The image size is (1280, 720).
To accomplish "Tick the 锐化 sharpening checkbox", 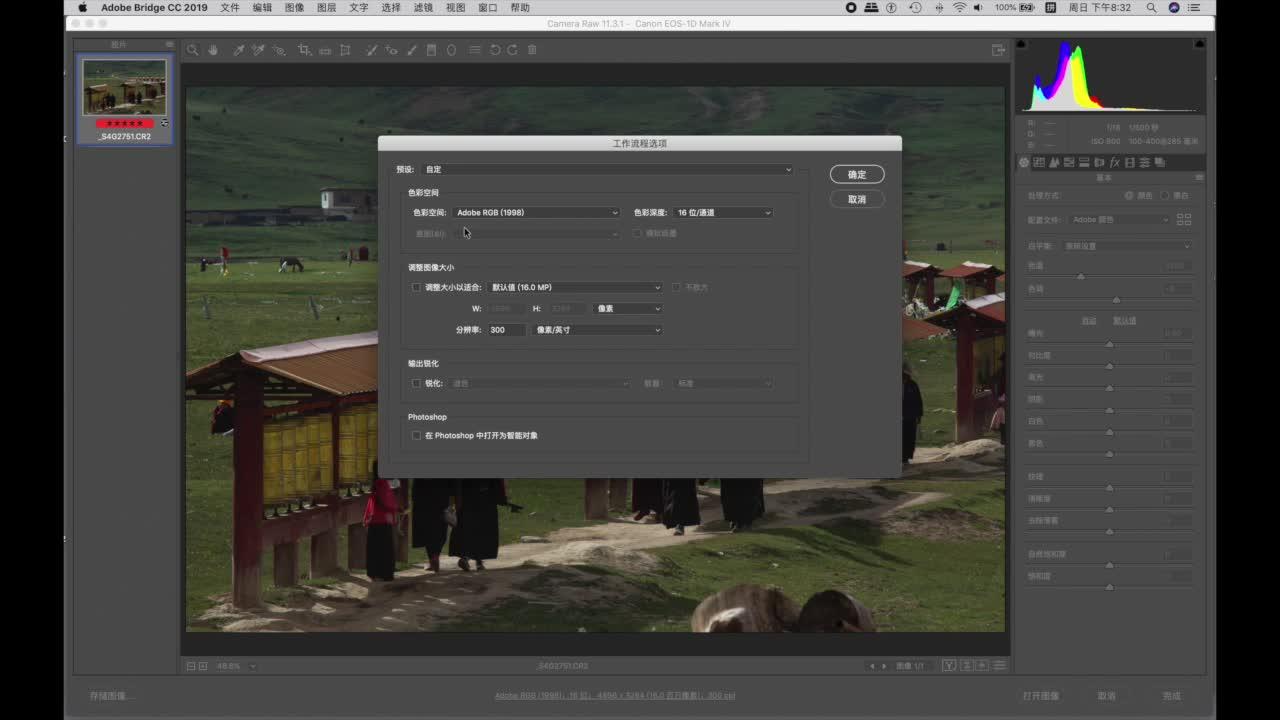I will 417,384.
